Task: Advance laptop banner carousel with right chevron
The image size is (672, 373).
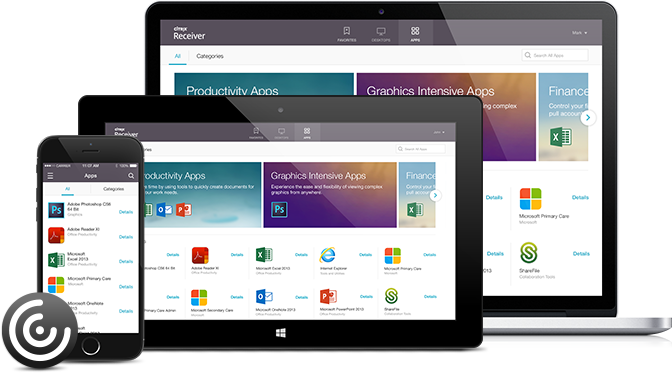Action: pos(588,117)
